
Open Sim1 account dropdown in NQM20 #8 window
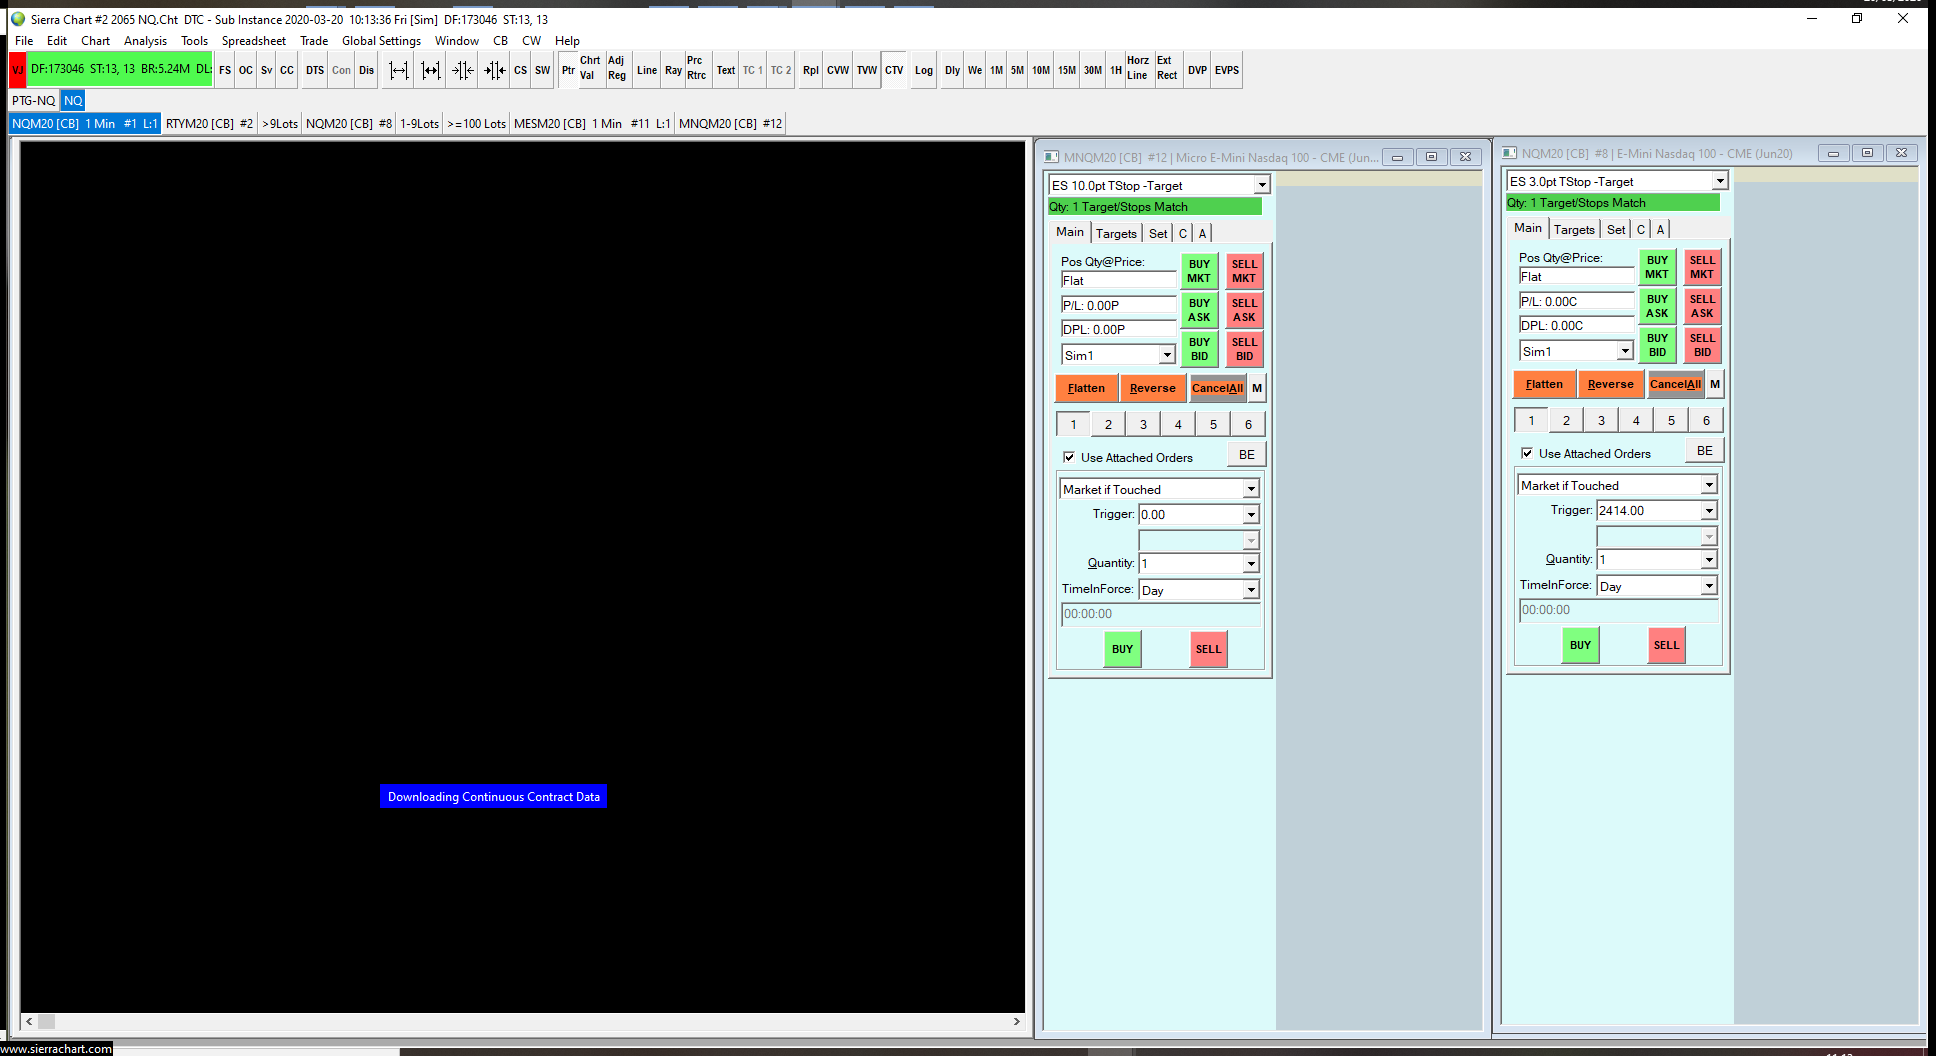(1625, 351)
